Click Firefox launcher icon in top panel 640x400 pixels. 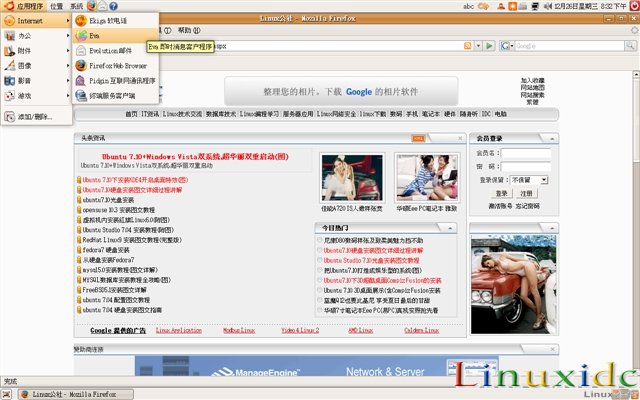92,6
